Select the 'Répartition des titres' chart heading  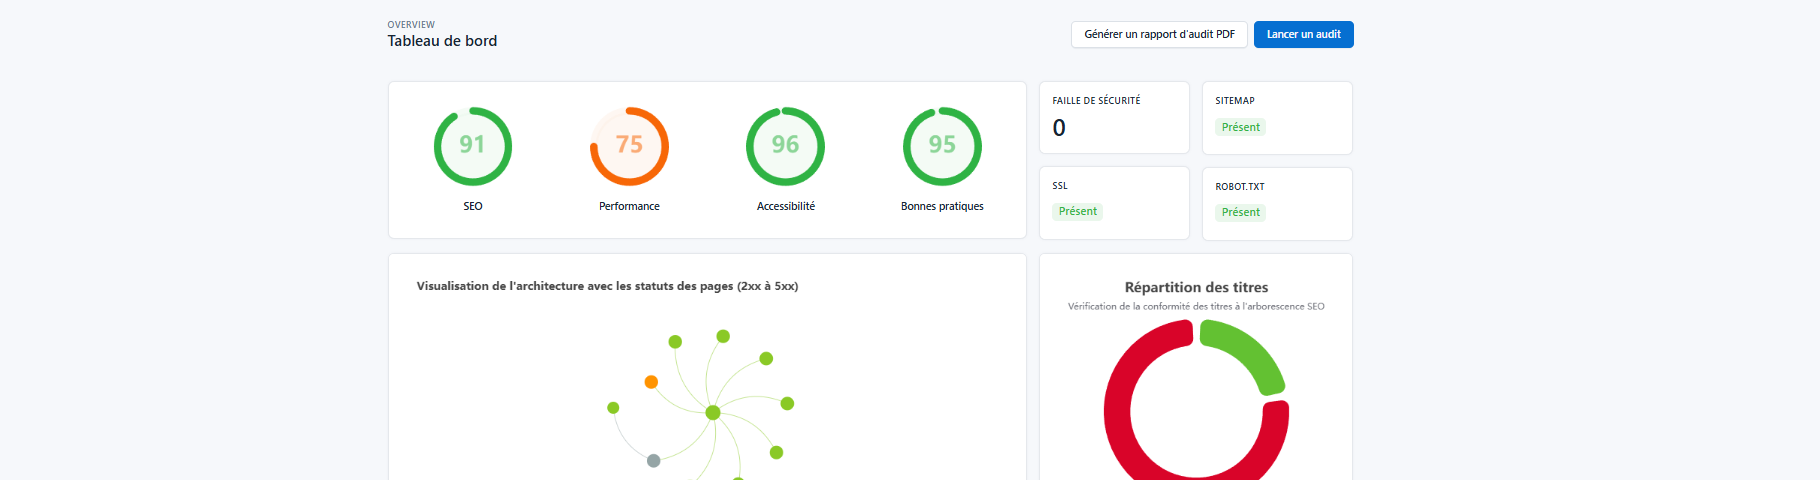click(1196, 287)
